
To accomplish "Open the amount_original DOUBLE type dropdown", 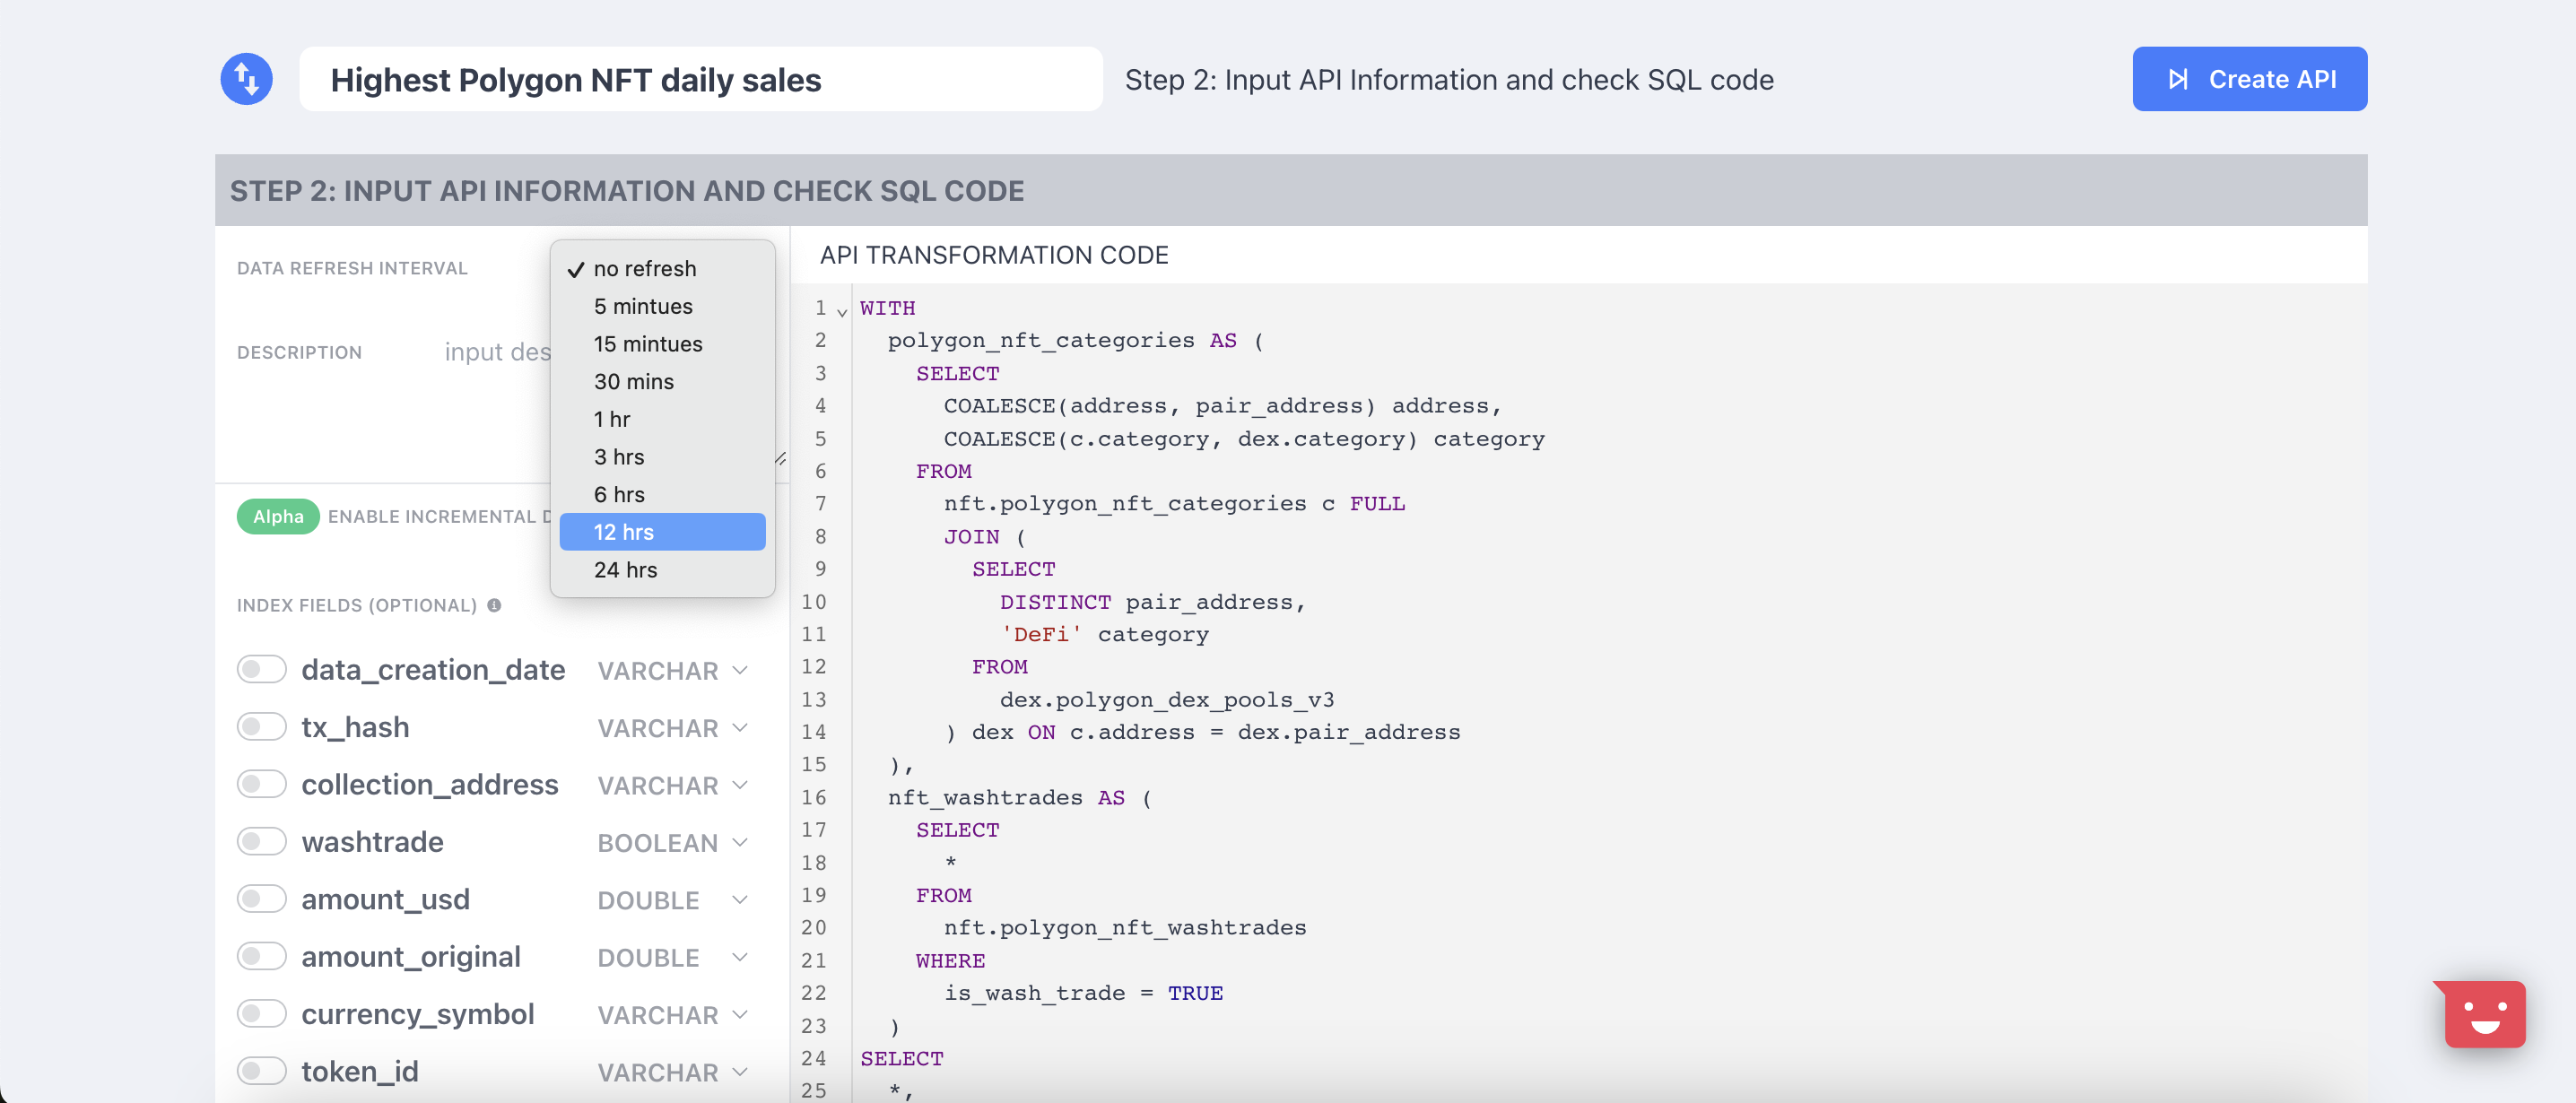I will pos(672,958).
